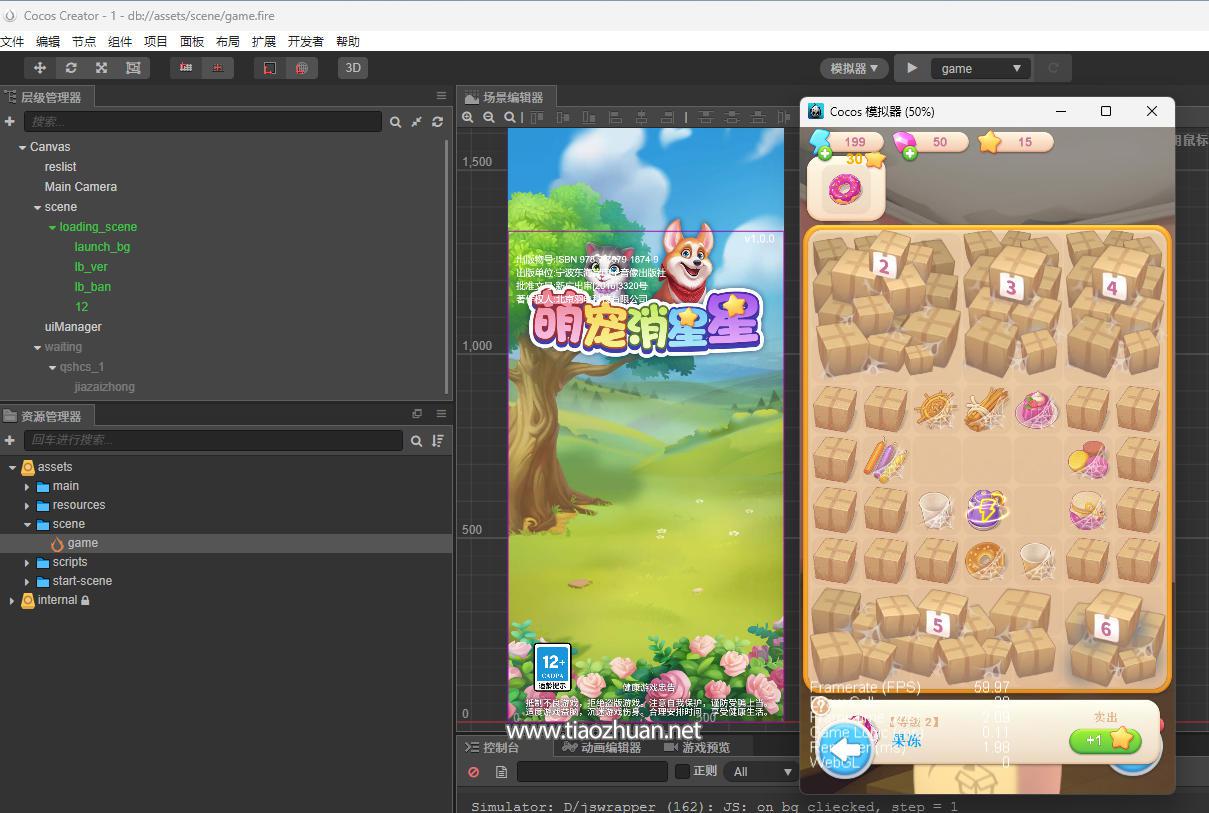Open the 节点 menu
The width and height of the screenshot is (1209, 813).
(84, 41)
